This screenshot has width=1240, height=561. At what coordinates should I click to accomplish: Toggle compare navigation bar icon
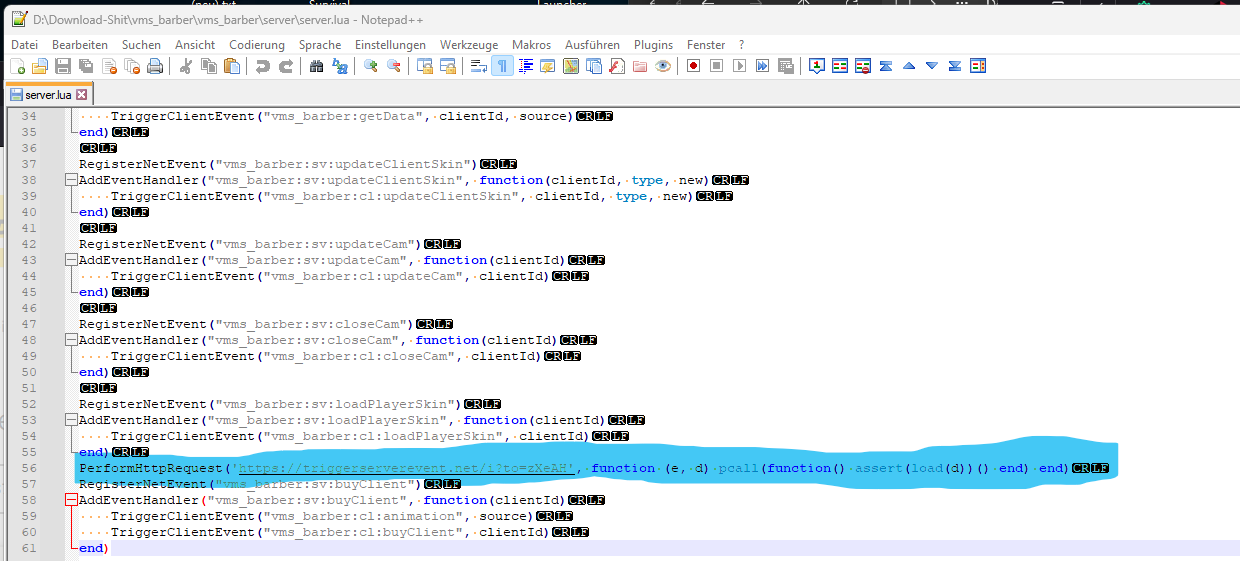click(x=978, y=66)
